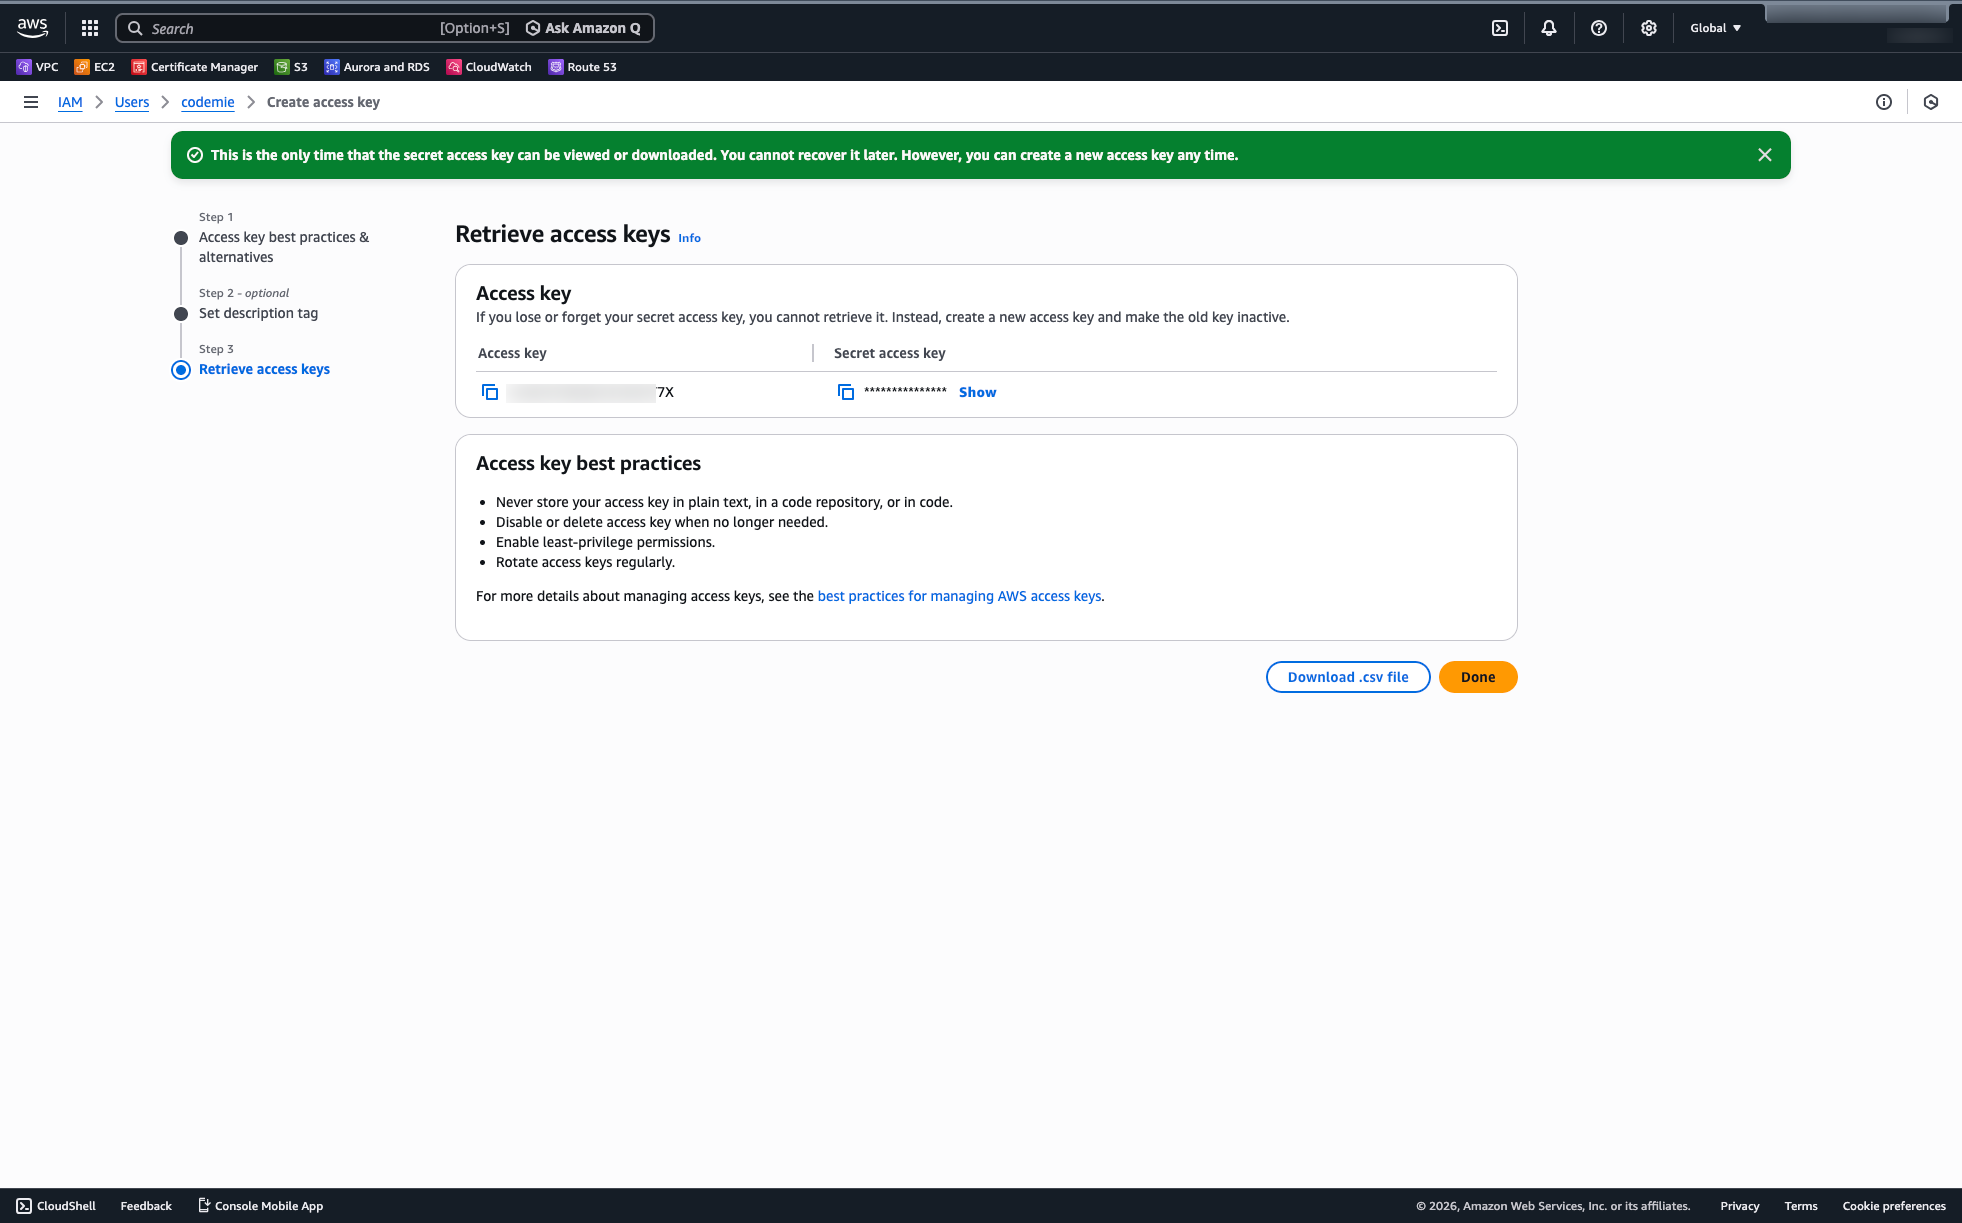1962x1223 pixels.
Task: Open notifications via the bell icon
Action: point(1548,27)
